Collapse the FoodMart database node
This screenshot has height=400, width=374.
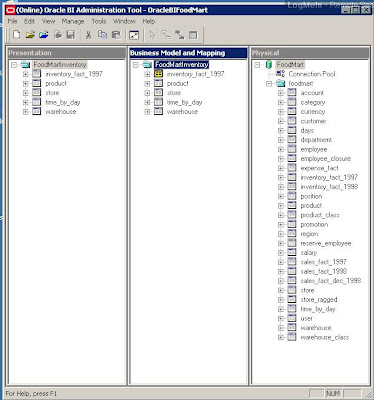257,65
